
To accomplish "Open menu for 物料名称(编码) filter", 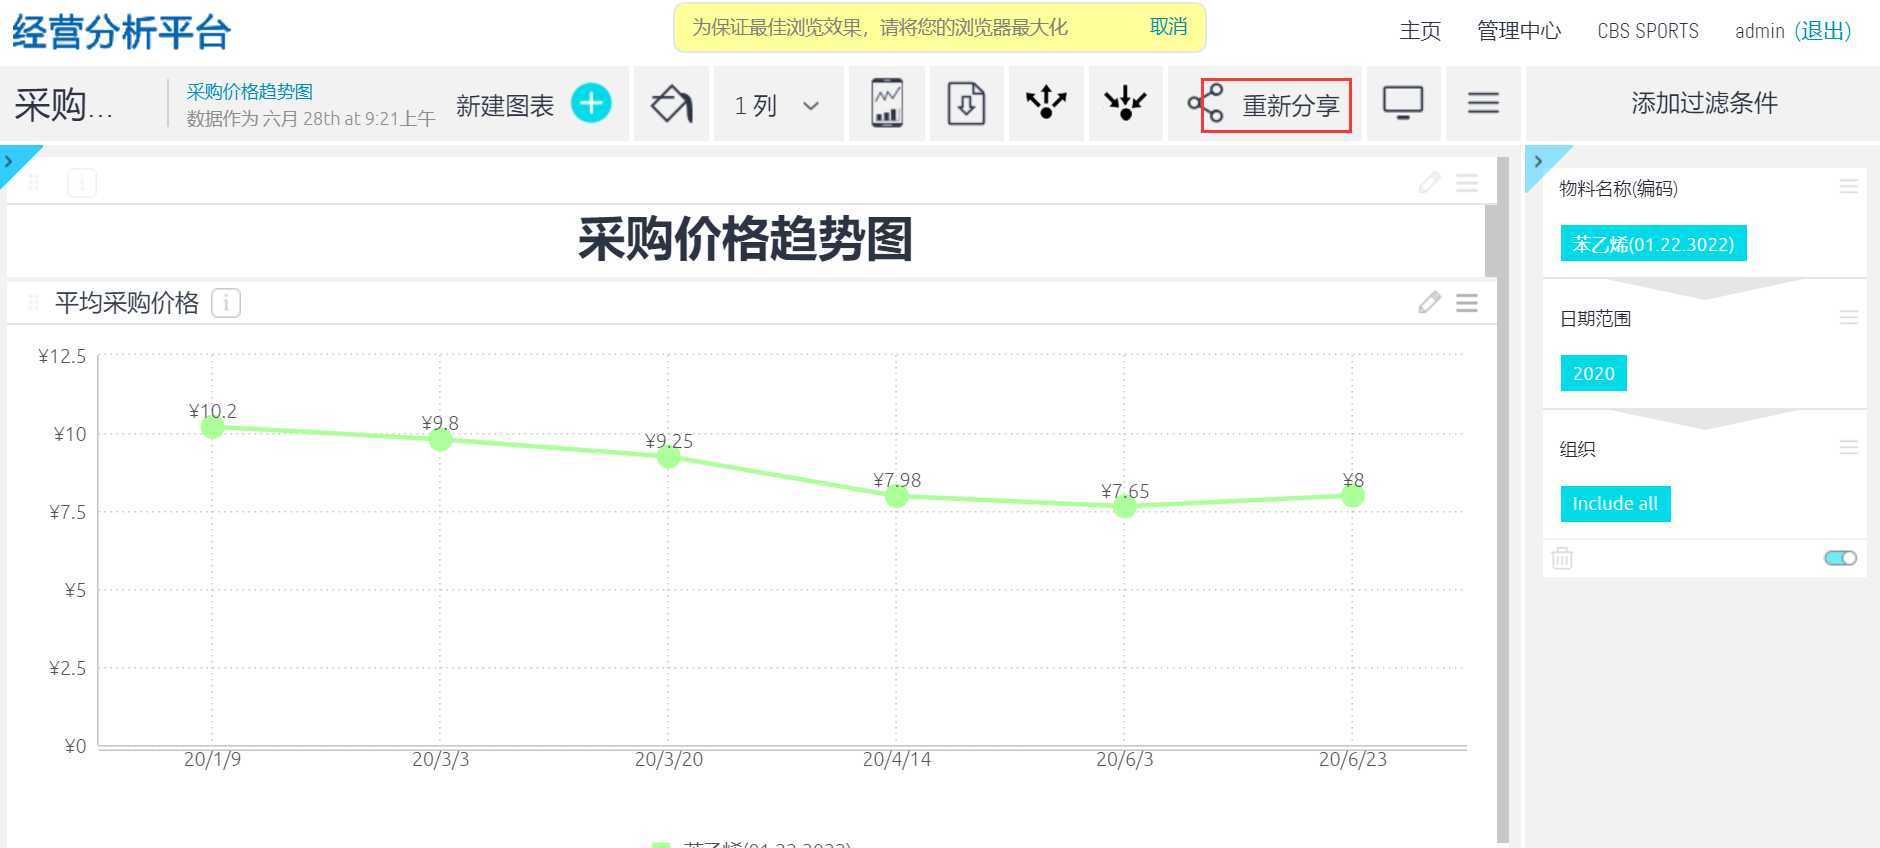I will click(x=1849, y=187).
